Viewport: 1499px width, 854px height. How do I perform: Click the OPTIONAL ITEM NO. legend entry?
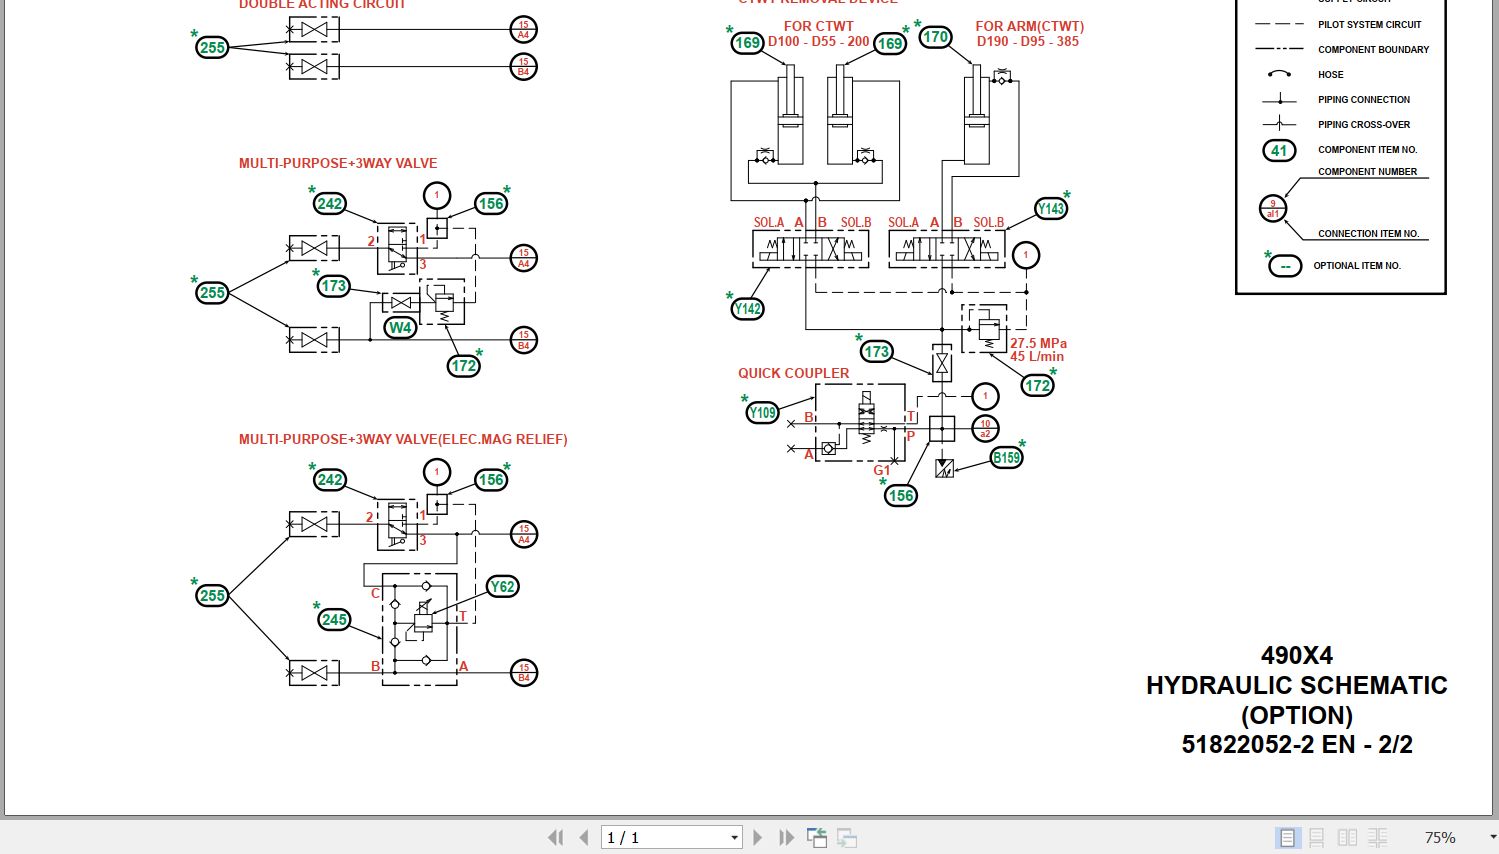coord(1356,265)
